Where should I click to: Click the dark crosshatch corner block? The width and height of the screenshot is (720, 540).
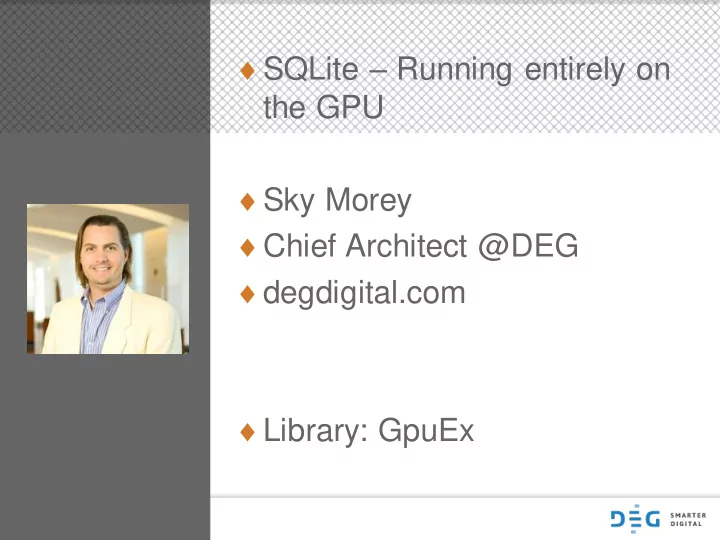click(105, 67)
